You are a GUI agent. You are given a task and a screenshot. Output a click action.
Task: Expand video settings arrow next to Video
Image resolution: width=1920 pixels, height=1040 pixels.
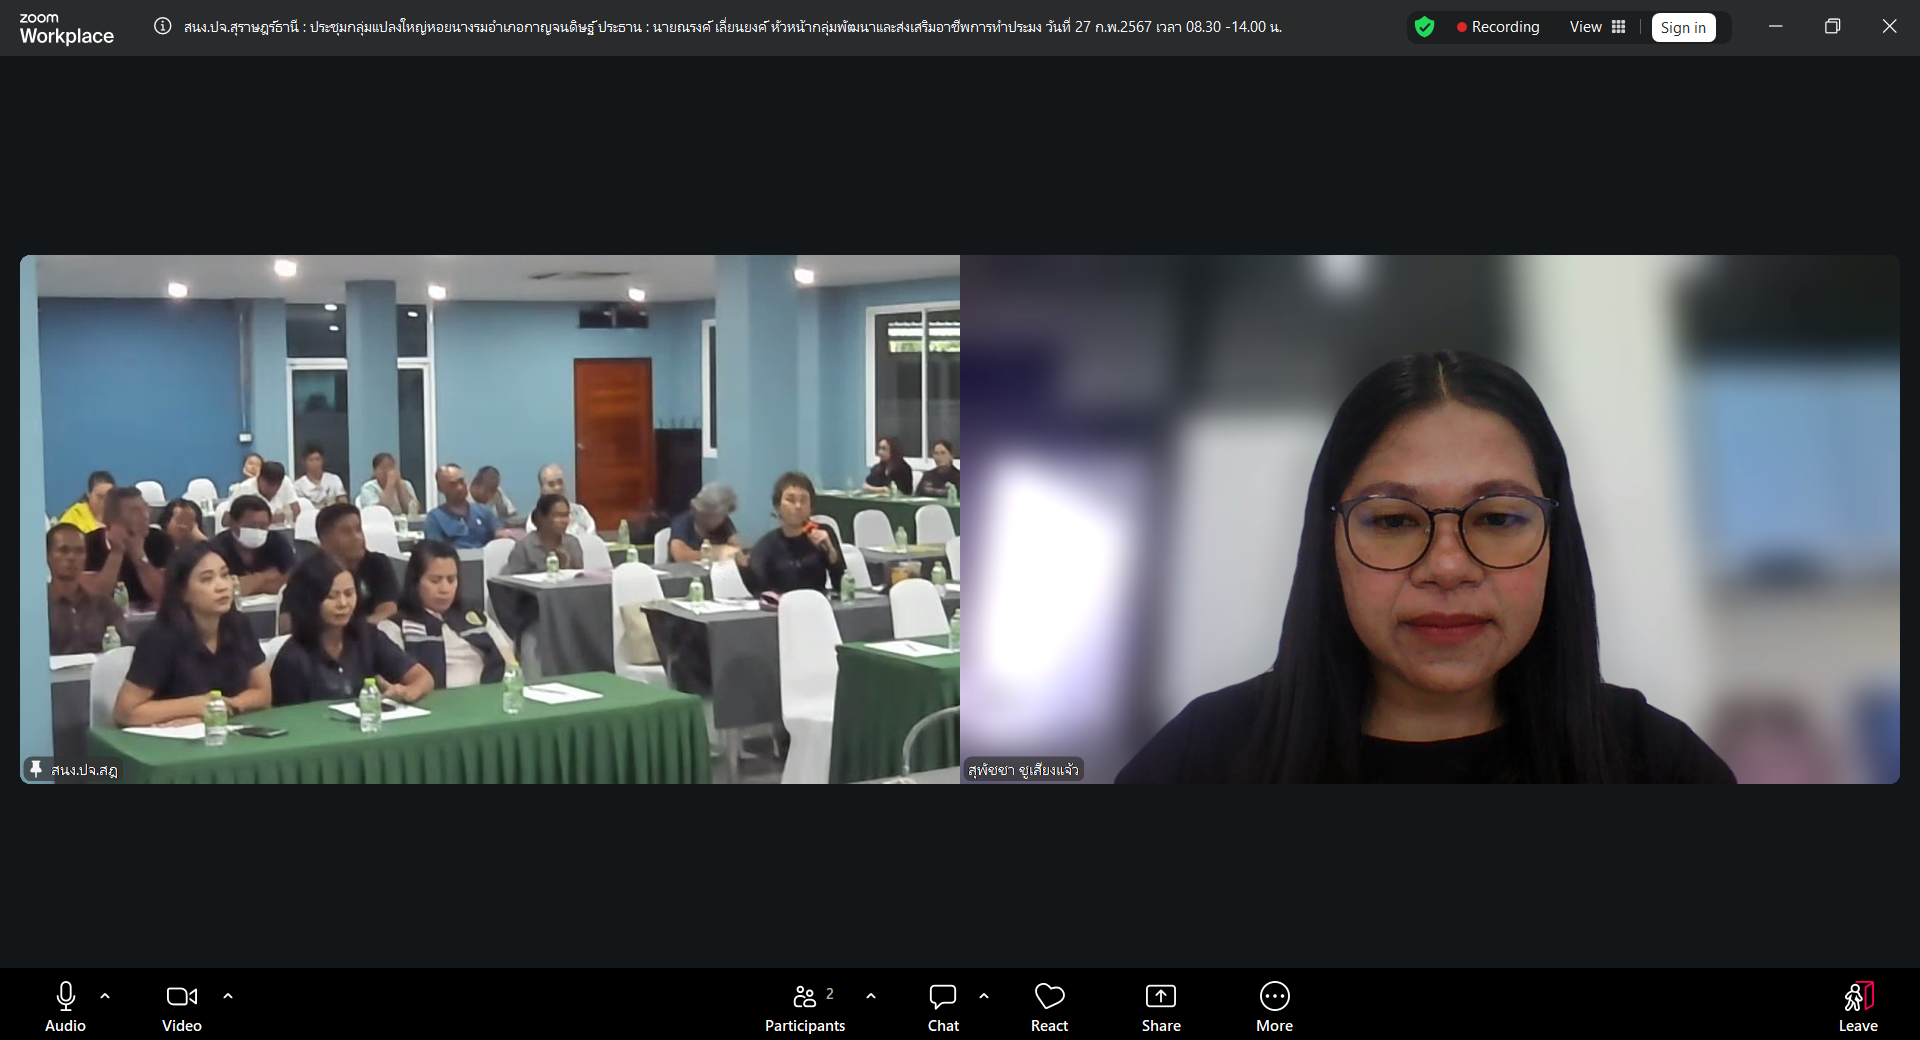[228, 996]
